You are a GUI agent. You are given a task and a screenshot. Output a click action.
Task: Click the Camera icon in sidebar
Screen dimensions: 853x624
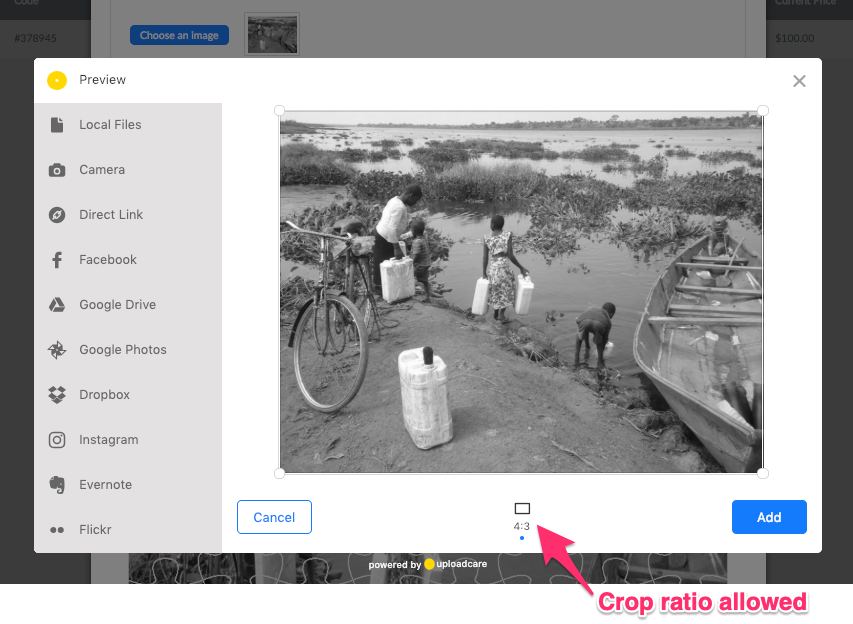click(x=57, y=170)
